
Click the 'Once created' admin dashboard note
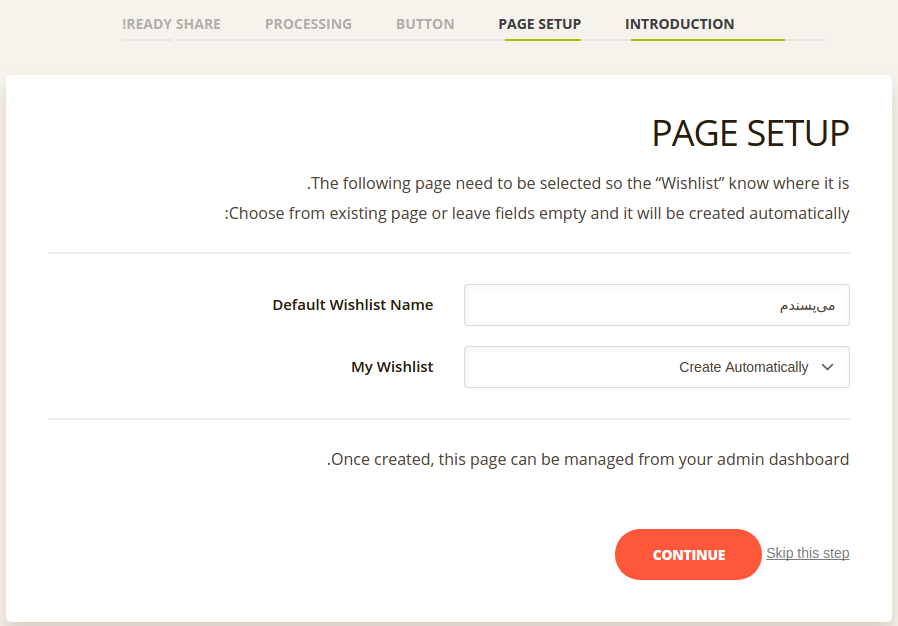[x=588, y=459]
